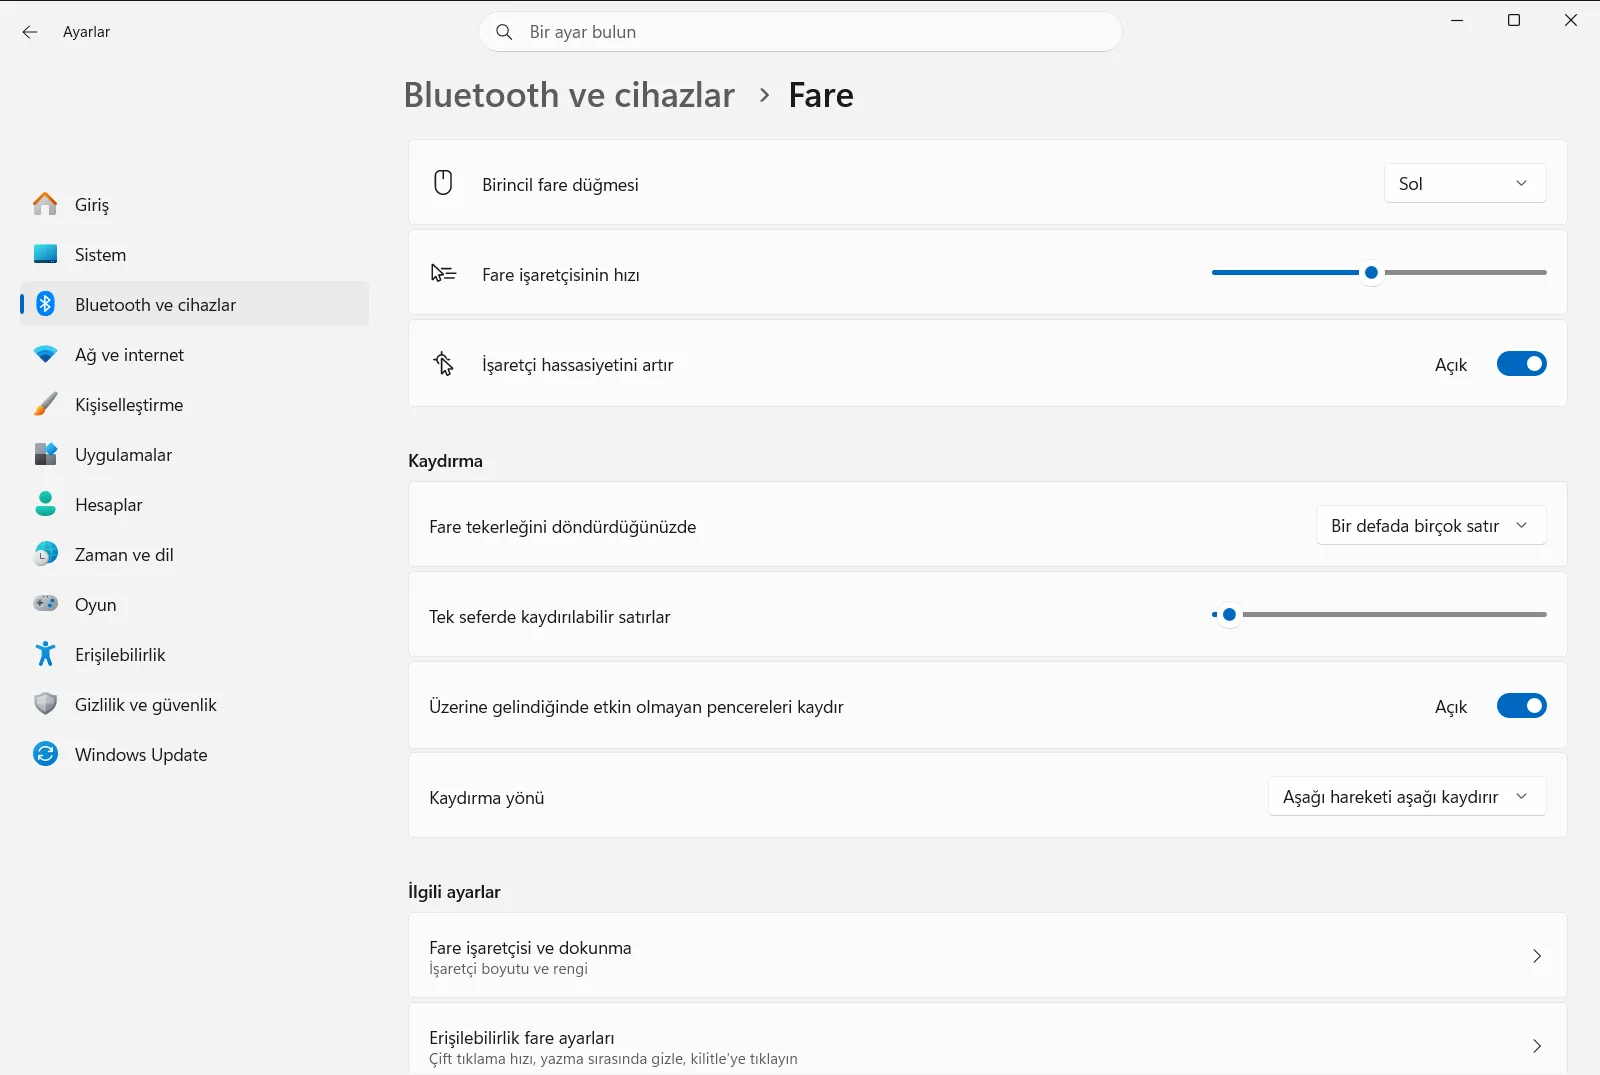This screenshot has width=1600, height=1075.
Task: Open the Bir defada birçok satır dropdown
Action: pyautogui.click(x=1431, y=525)
